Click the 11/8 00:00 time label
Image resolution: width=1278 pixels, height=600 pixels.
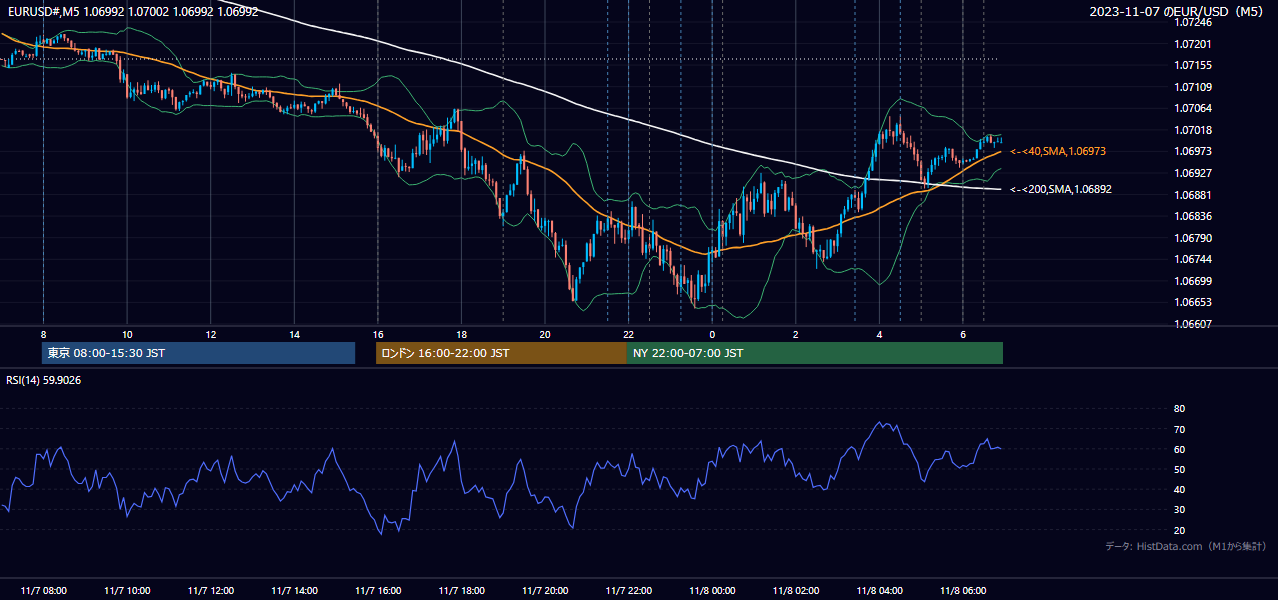click(712, 591)
